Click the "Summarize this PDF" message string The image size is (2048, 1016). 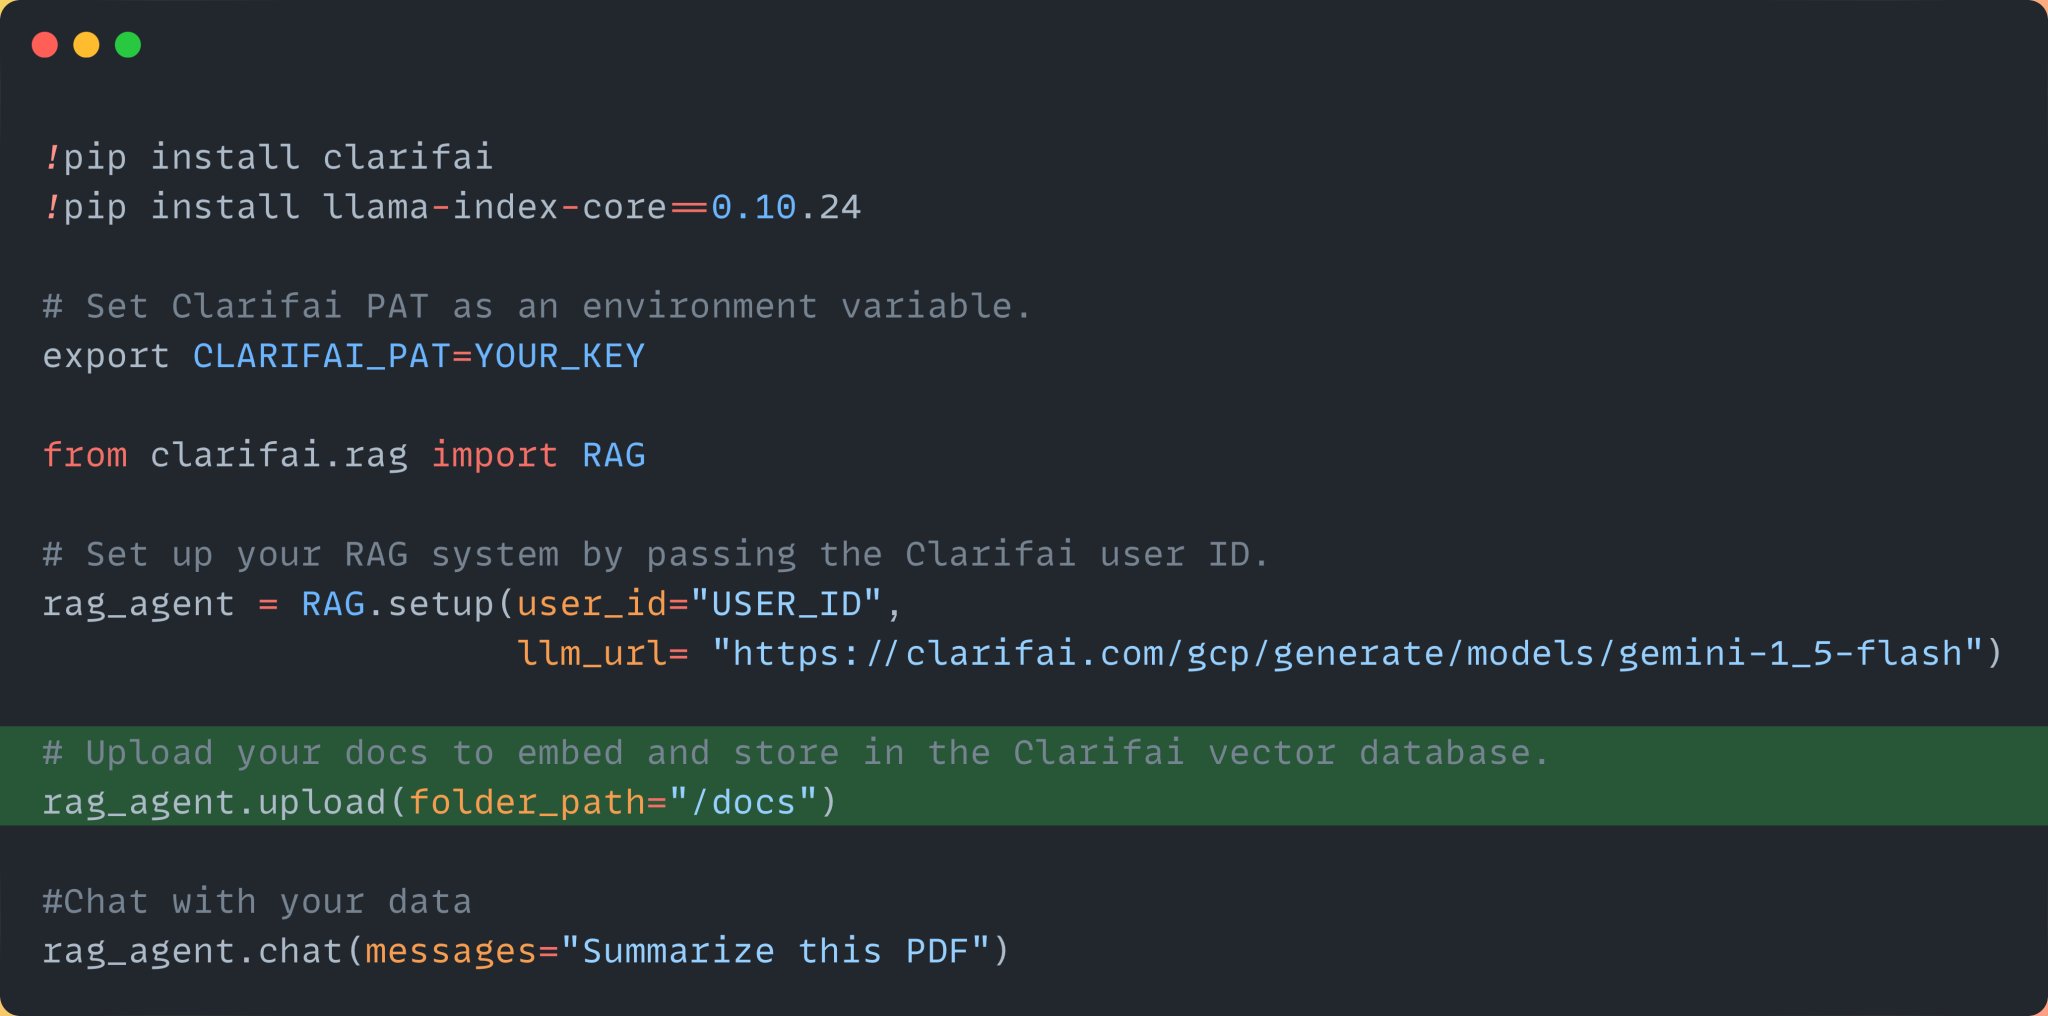click(775, 951)
